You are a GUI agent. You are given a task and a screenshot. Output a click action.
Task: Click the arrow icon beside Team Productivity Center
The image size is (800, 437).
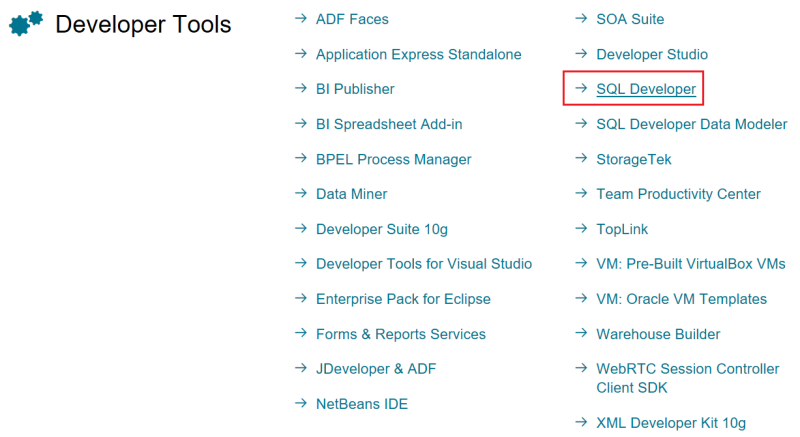tap(581, 193)
